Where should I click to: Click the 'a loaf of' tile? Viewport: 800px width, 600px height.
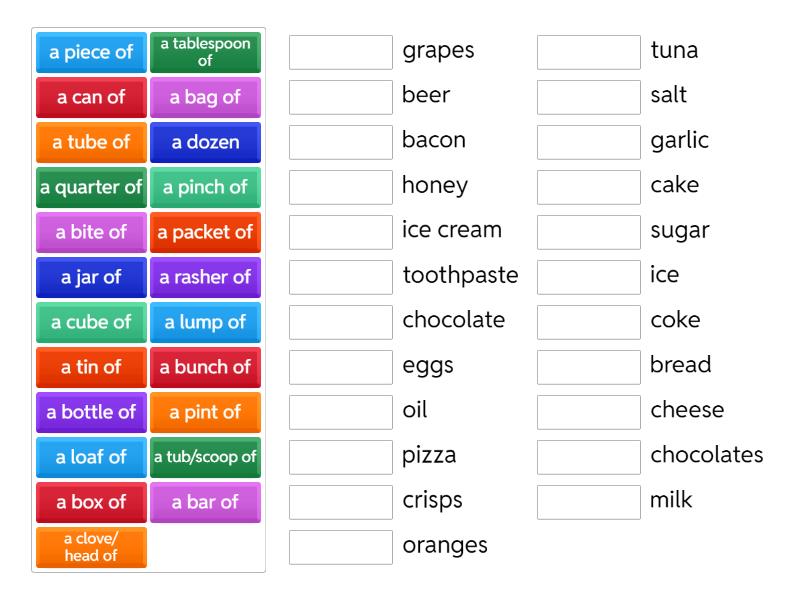[91, 458]
